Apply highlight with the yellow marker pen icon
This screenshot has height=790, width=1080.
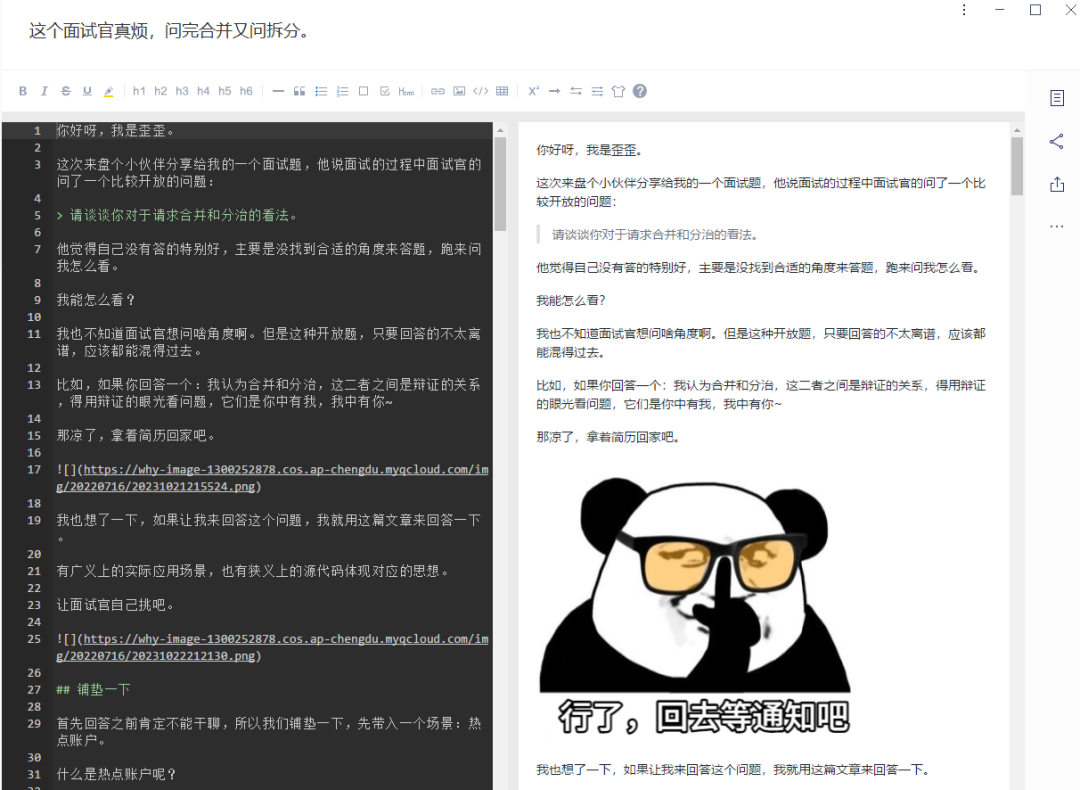click(109, 90)
